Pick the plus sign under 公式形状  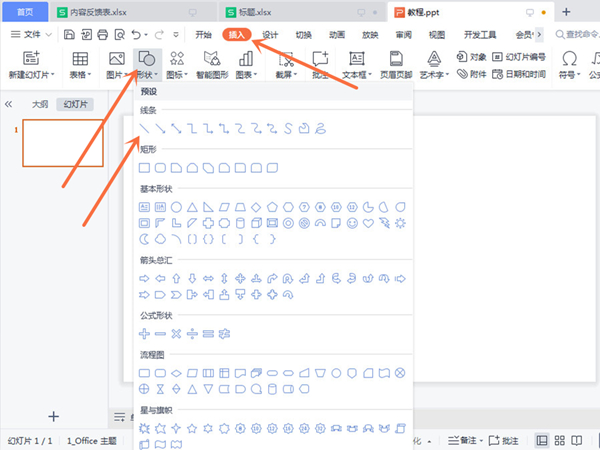click(x=145, y=333)
